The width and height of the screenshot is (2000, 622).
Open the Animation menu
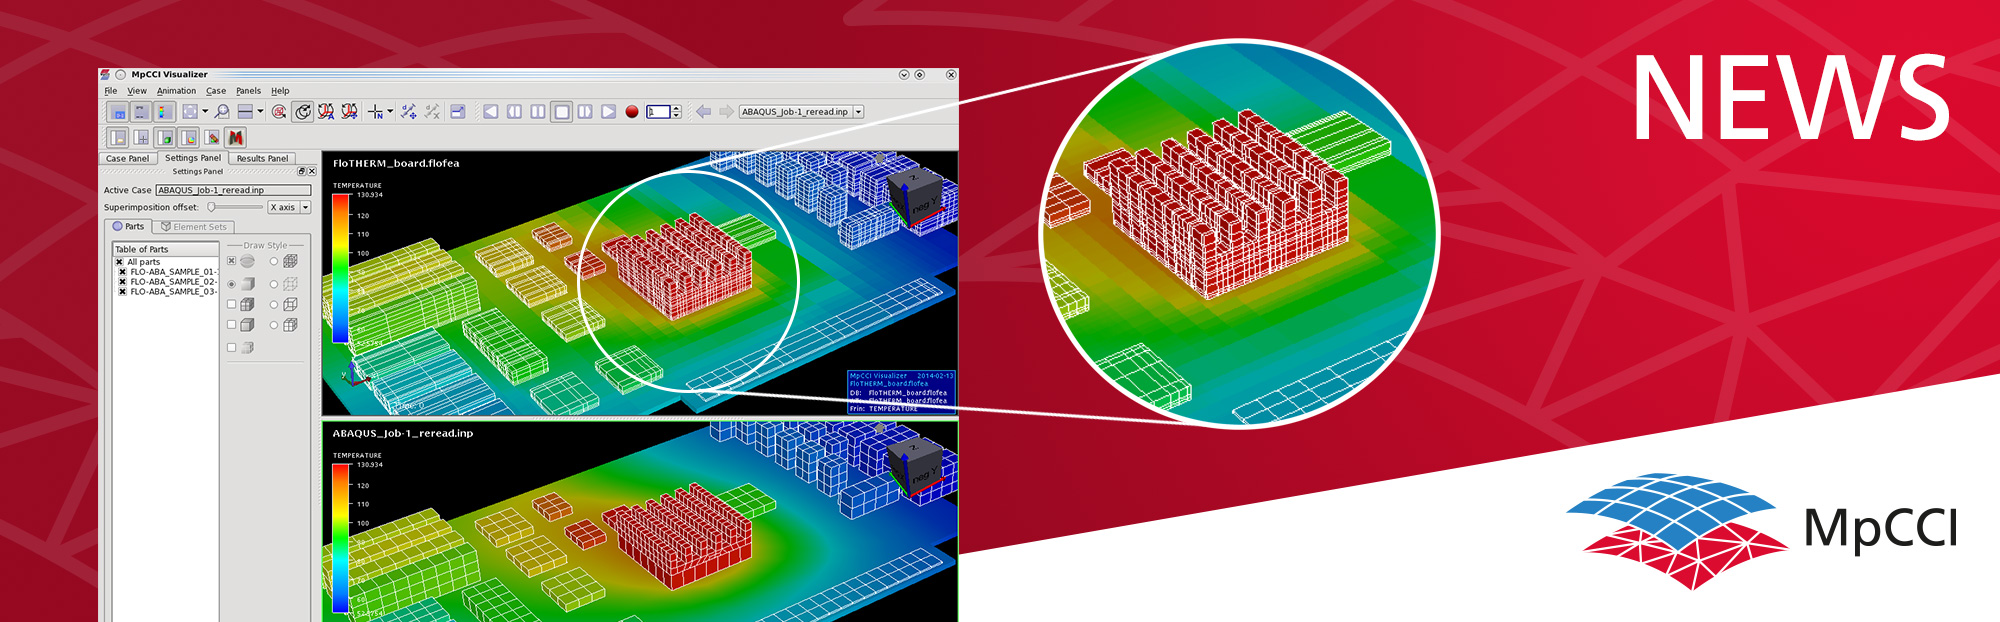pos(176,91)
